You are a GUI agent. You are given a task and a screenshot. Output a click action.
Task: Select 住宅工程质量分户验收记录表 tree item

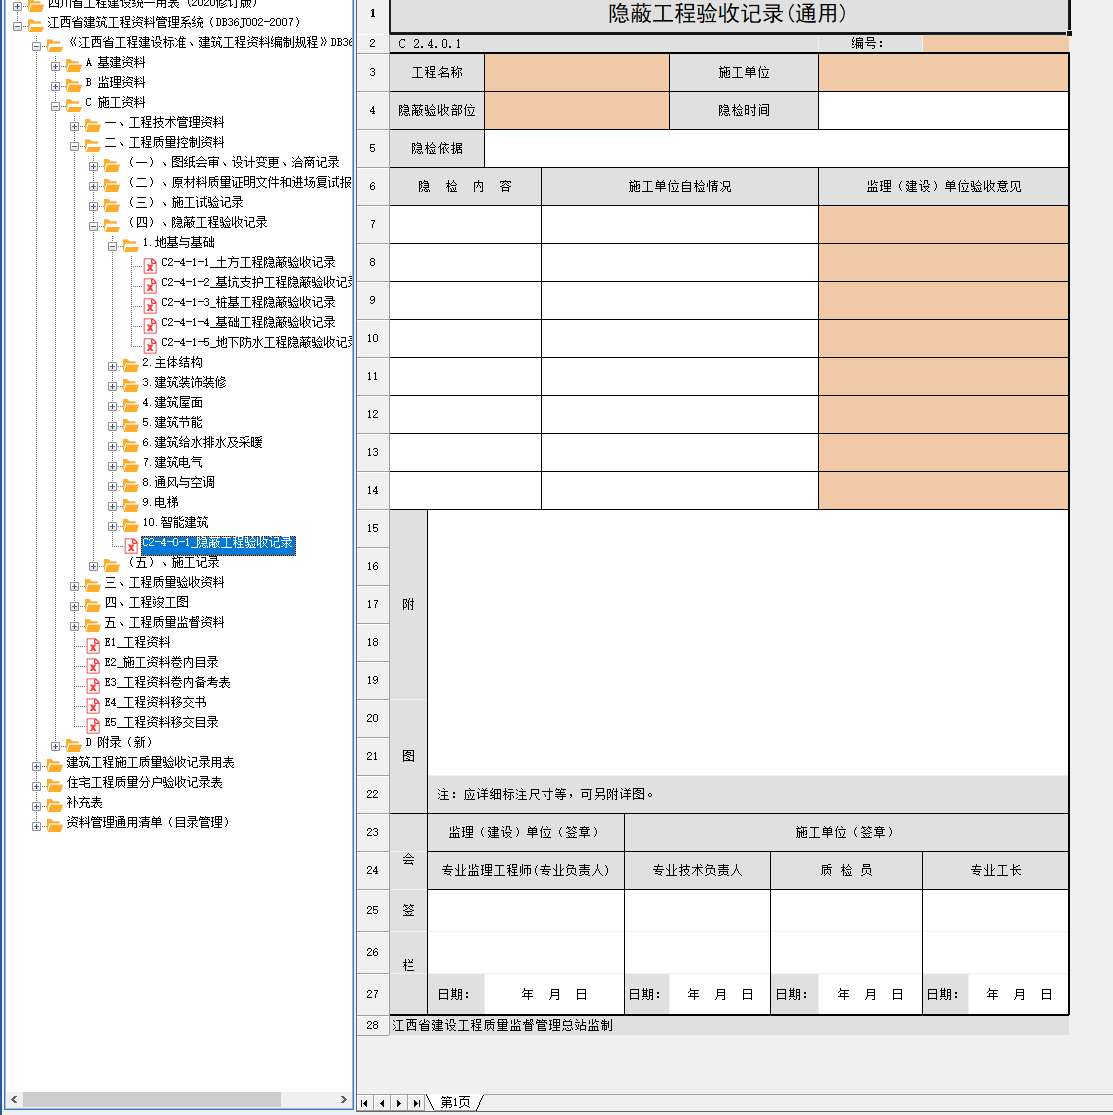point(144,782)
